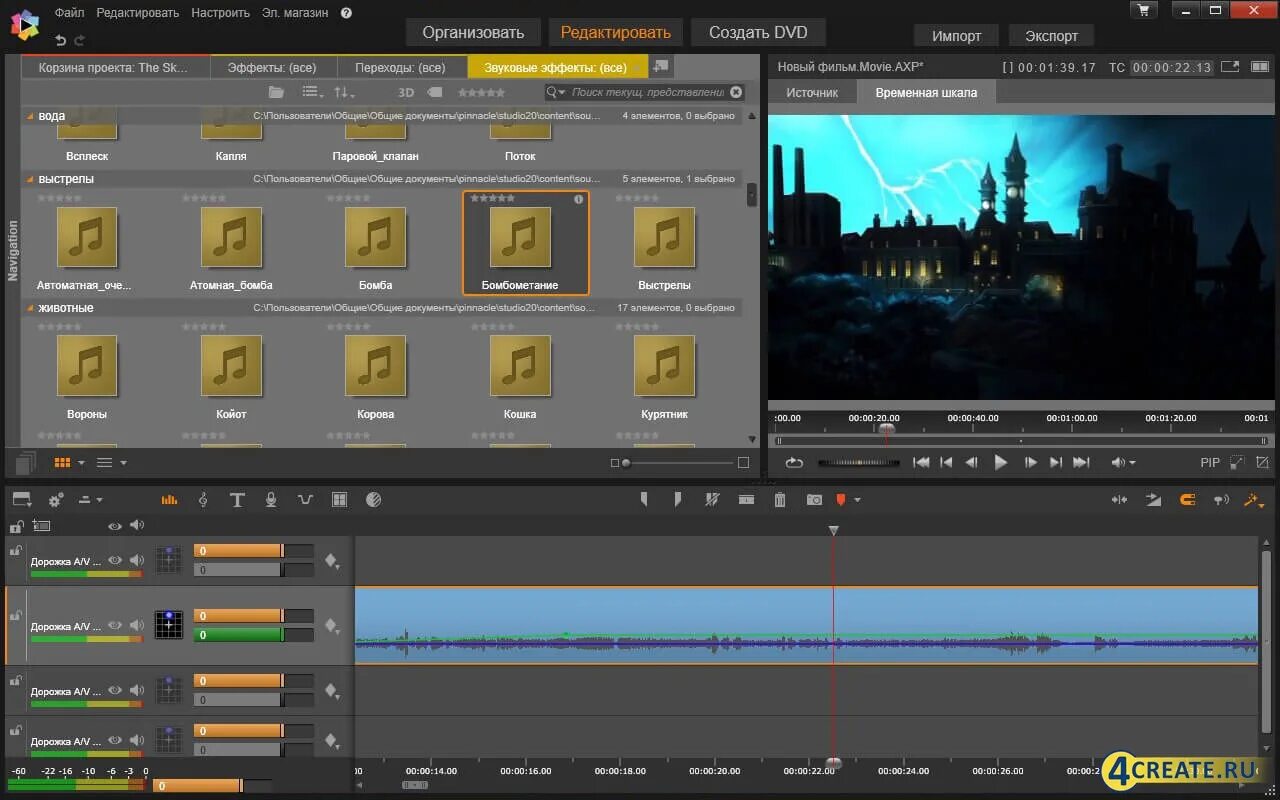Click second track green volume slider

[x=253, y=634]
